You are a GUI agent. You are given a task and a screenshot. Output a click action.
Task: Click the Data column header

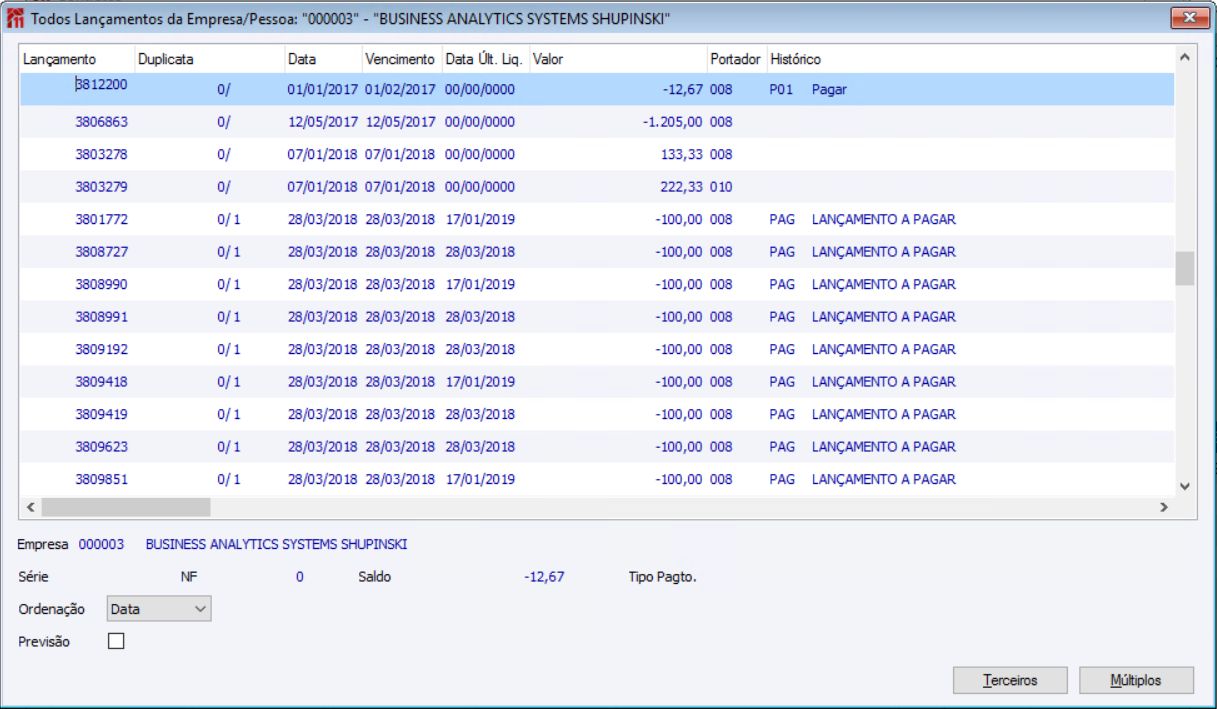click(x=323, y=59)
